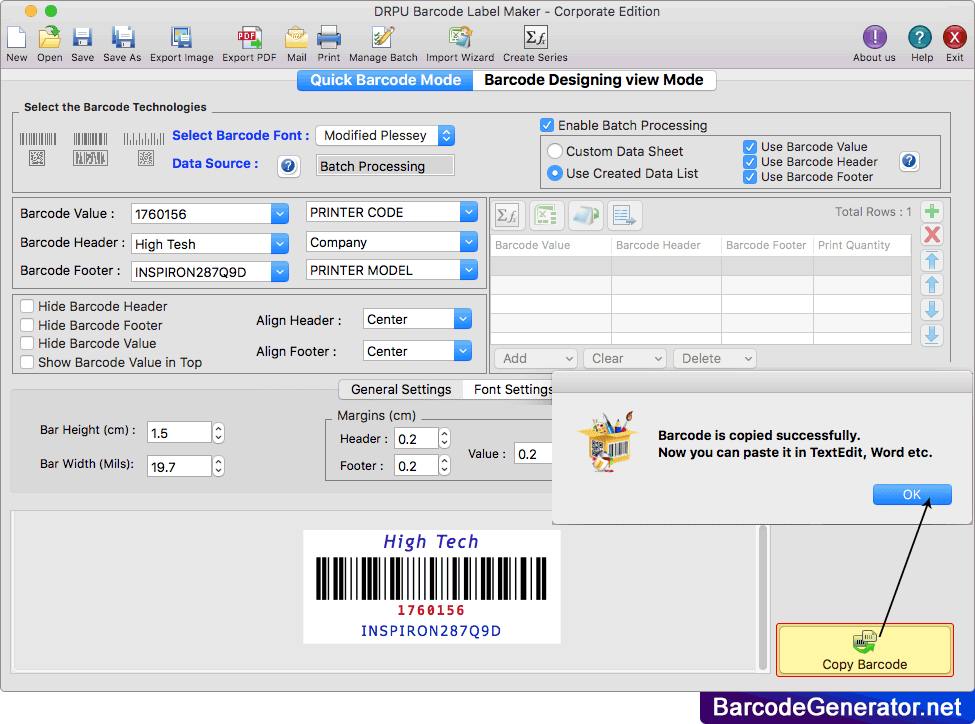
Task: Check Hide Barcode Header
Action: pyautogui.click(x=27, y=306)
